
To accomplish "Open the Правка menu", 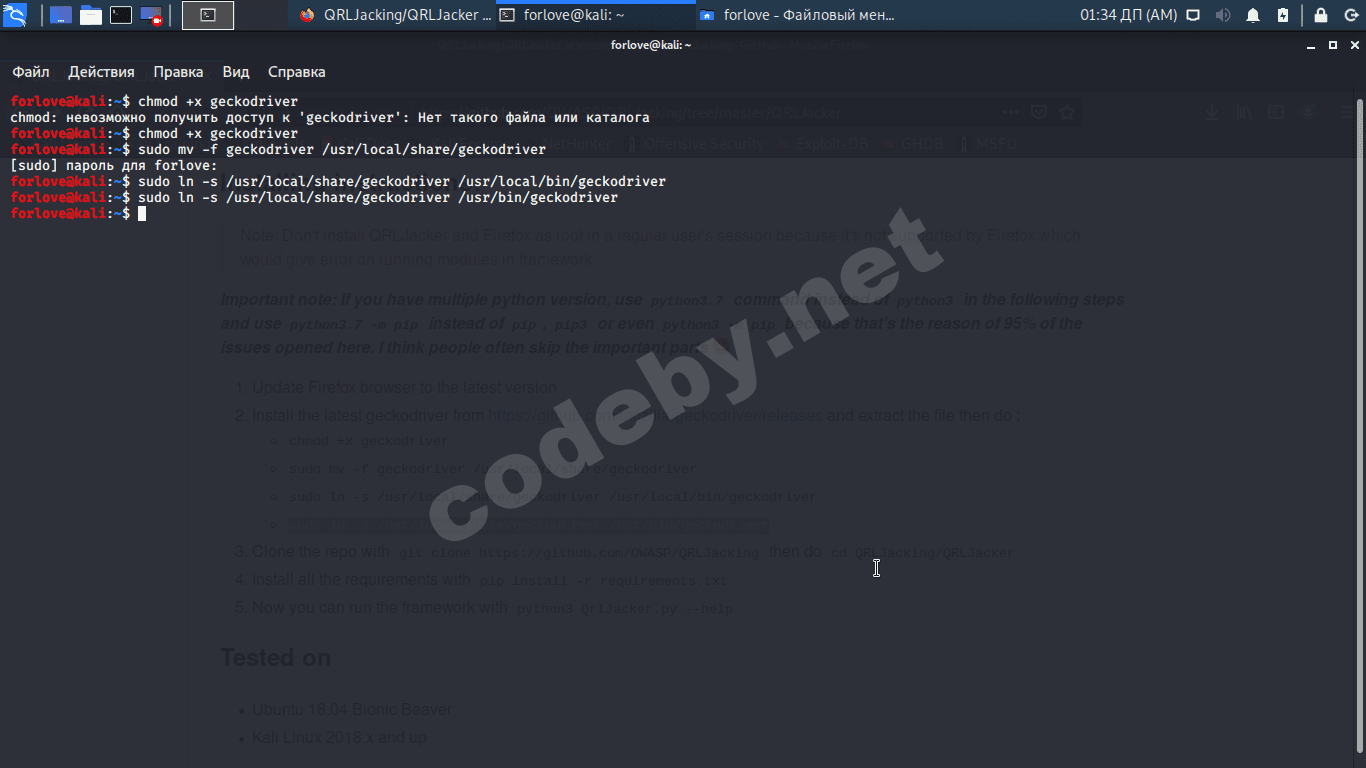I will pos(178,72).
